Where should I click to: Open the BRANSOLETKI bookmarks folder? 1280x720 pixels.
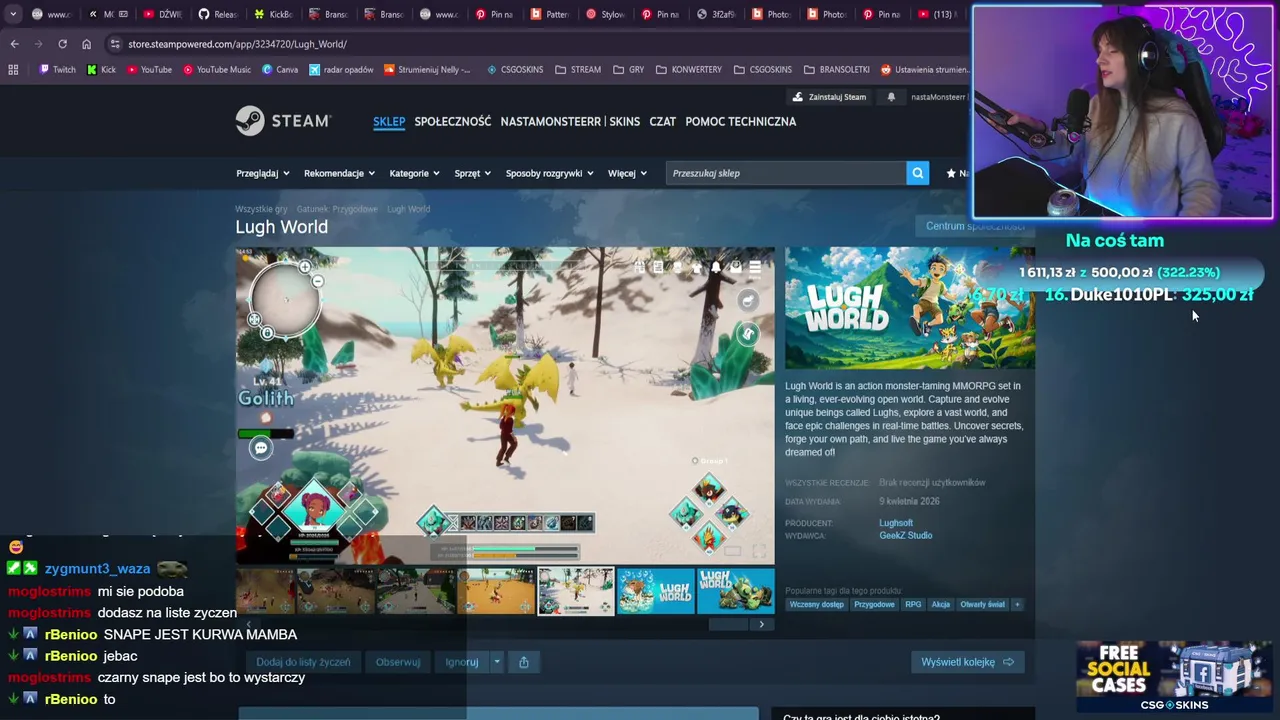(836, 70)
